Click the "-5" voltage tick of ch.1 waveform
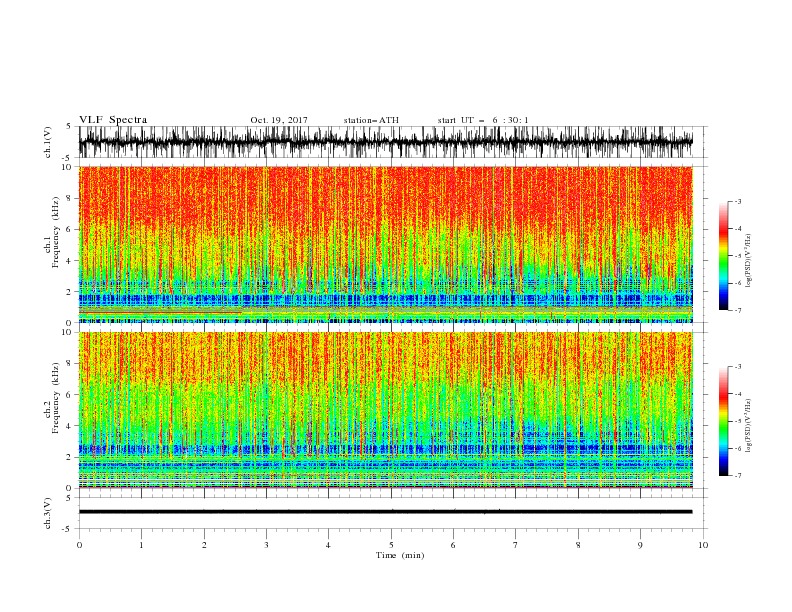This screenshot has width=792, height=612. click(x=67, y=158)
